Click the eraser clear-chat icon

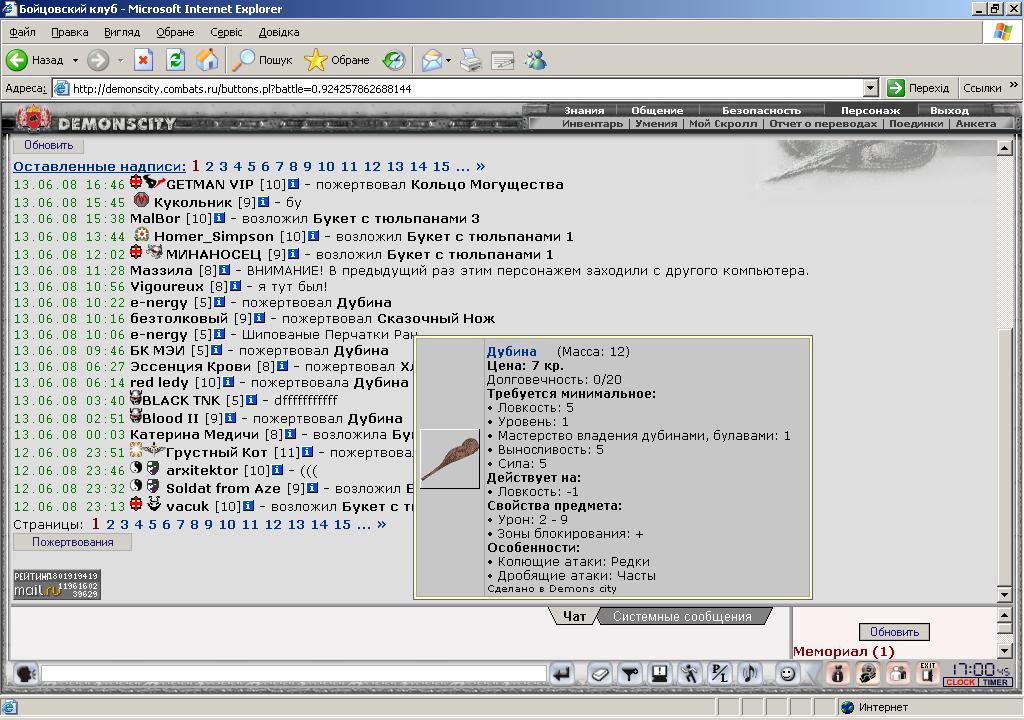click(600, 674)
